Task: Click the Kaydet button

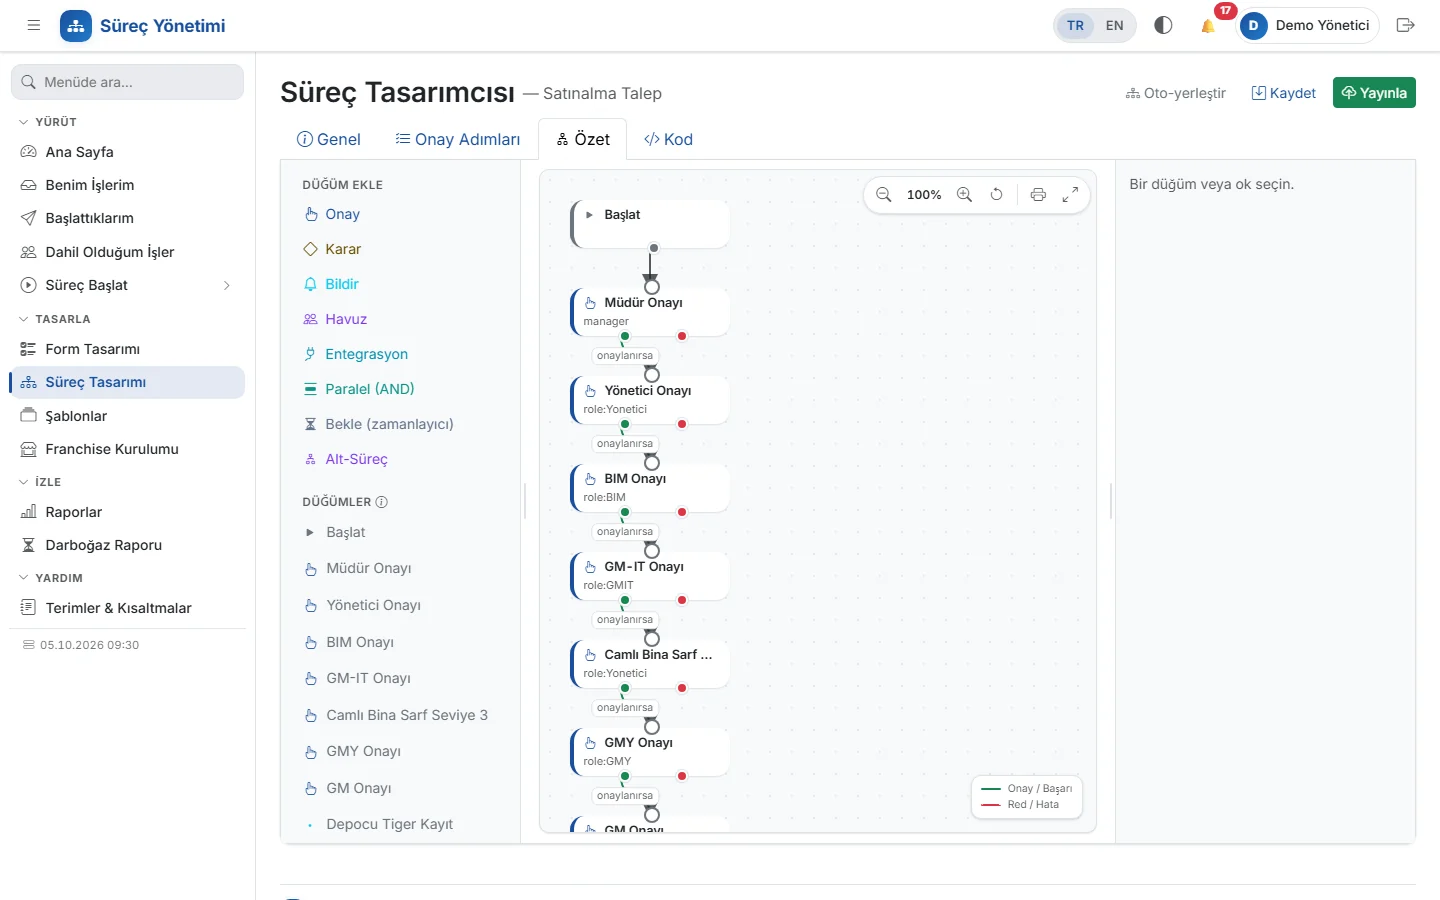Action: [1284, 93]
